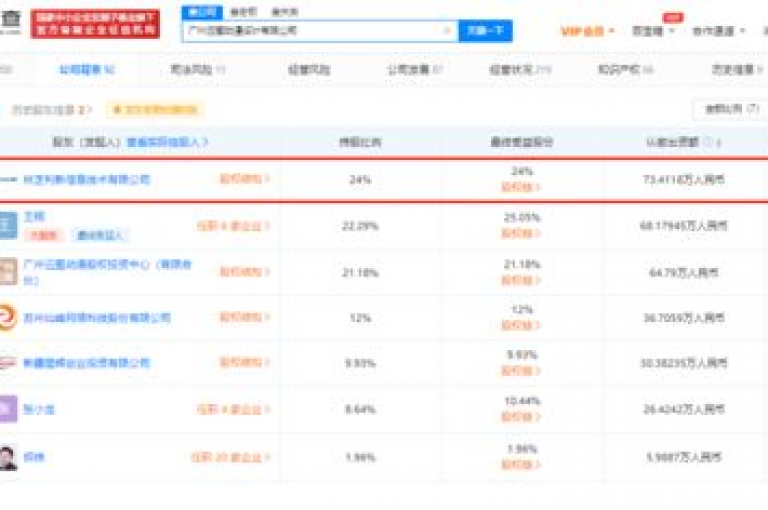
Task: Click the logo of the 21.18% shareholder
Action: (8, 271)
